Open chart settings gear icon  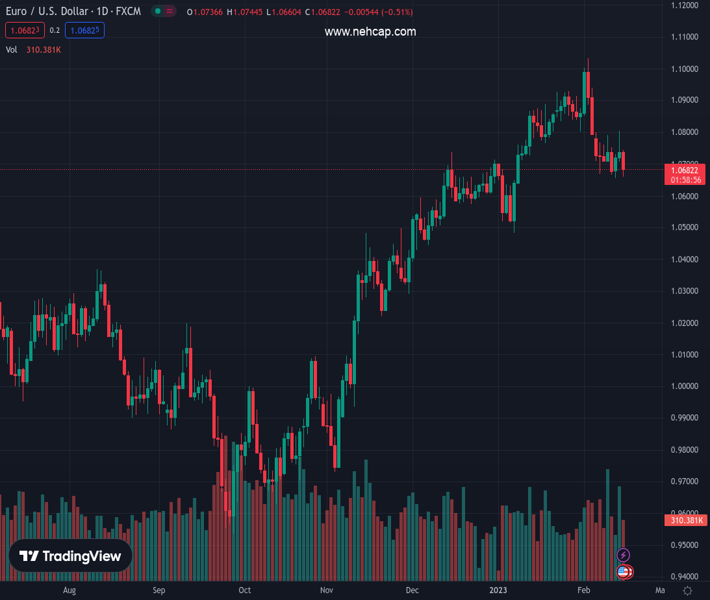click(687, 590)
